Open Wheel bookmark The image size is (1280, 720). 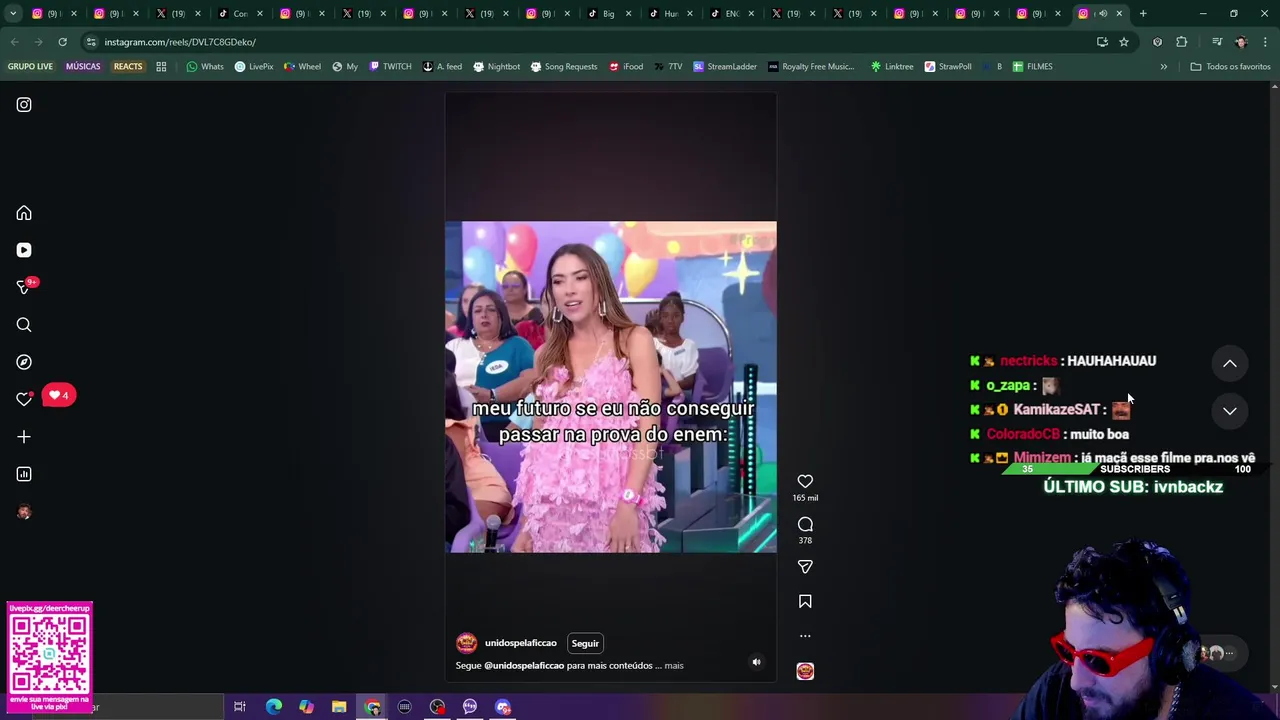(302, 66)
